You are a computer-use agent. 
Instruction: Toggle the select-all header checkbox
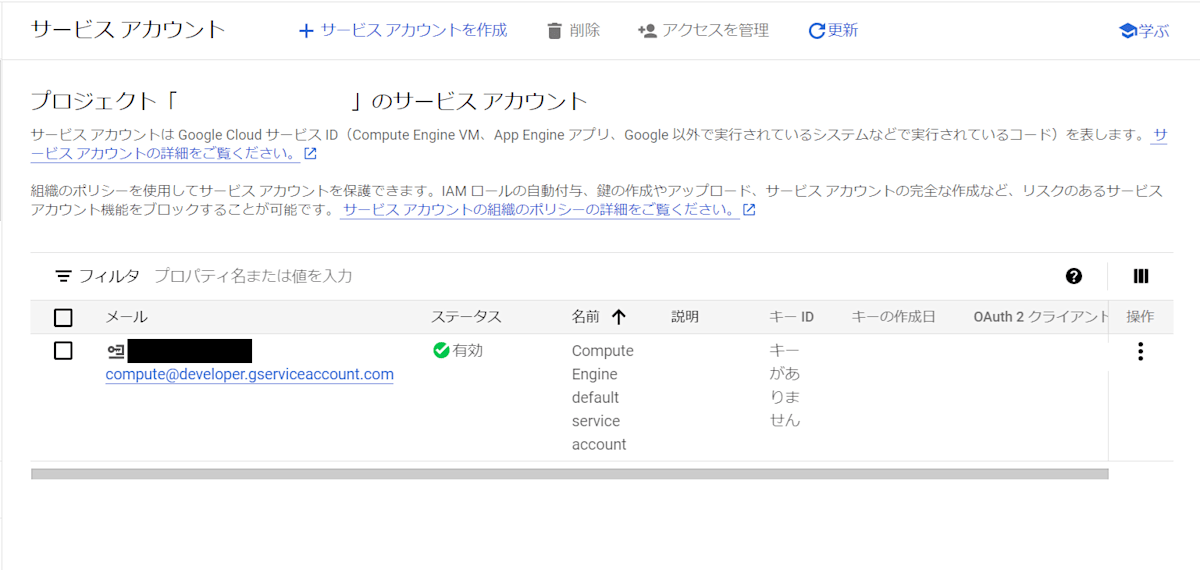click(x=63, y=318)
